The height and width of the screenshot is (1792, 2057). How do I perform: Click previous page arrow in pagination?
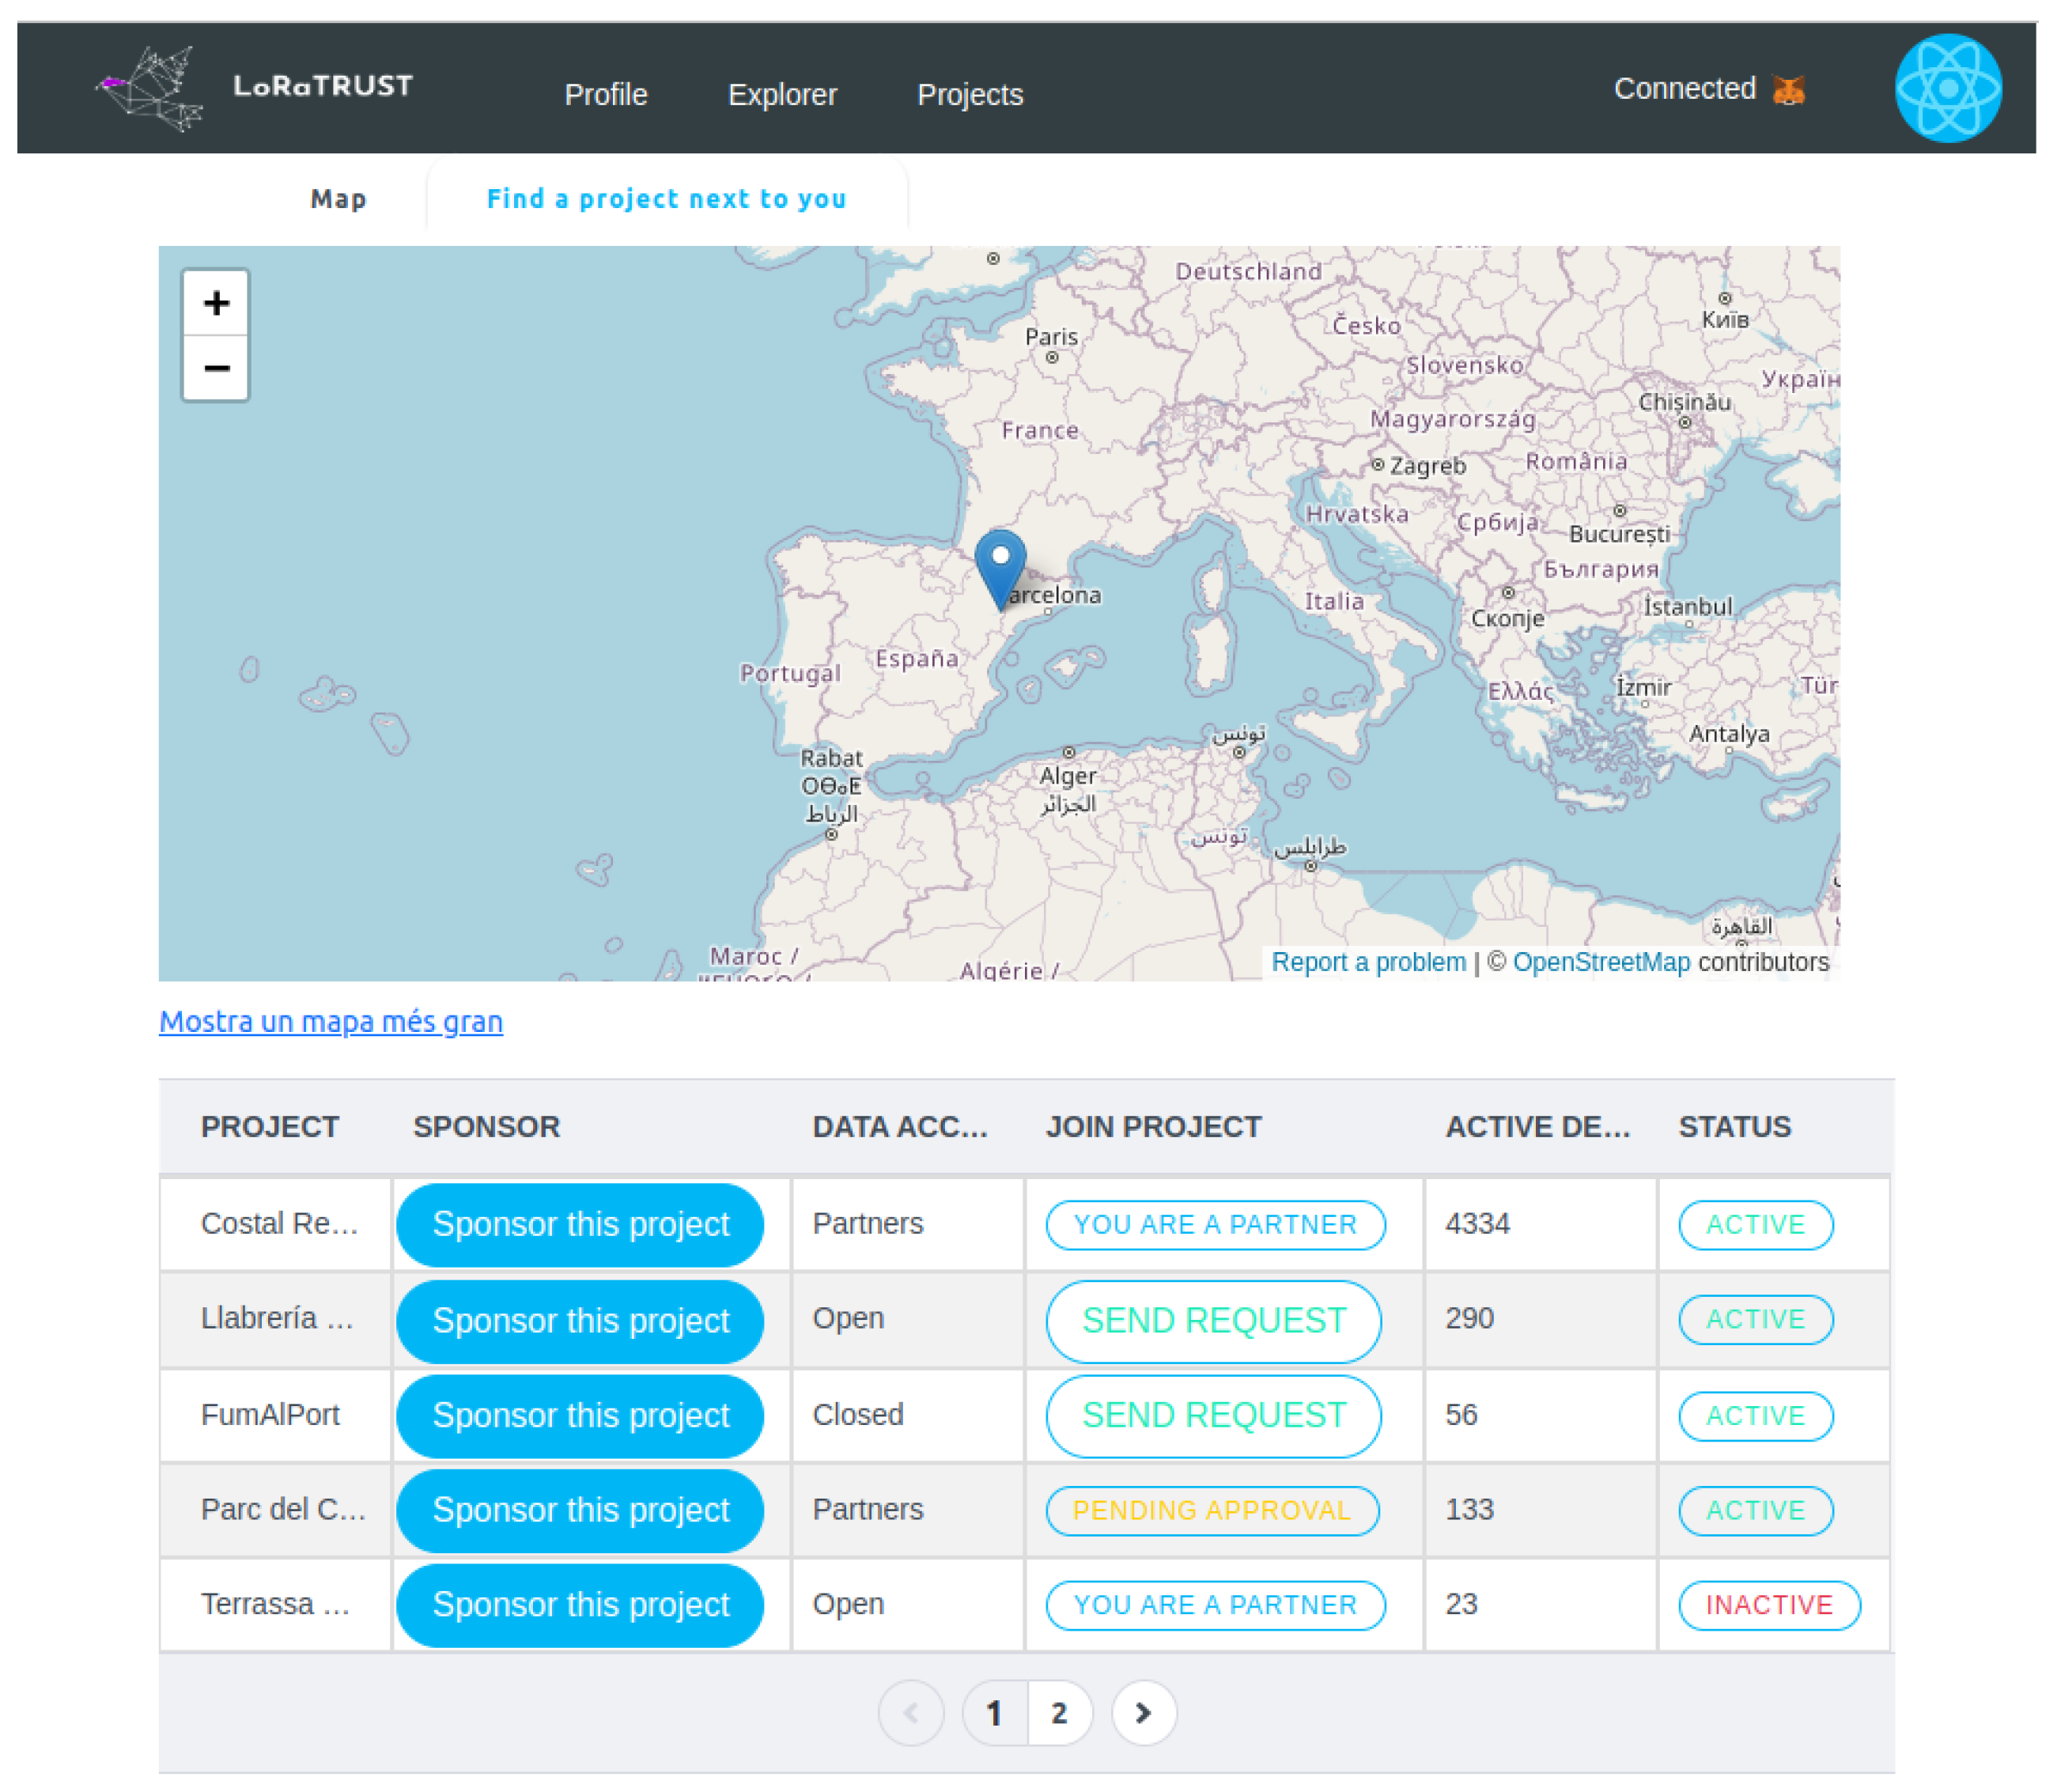910,1713
